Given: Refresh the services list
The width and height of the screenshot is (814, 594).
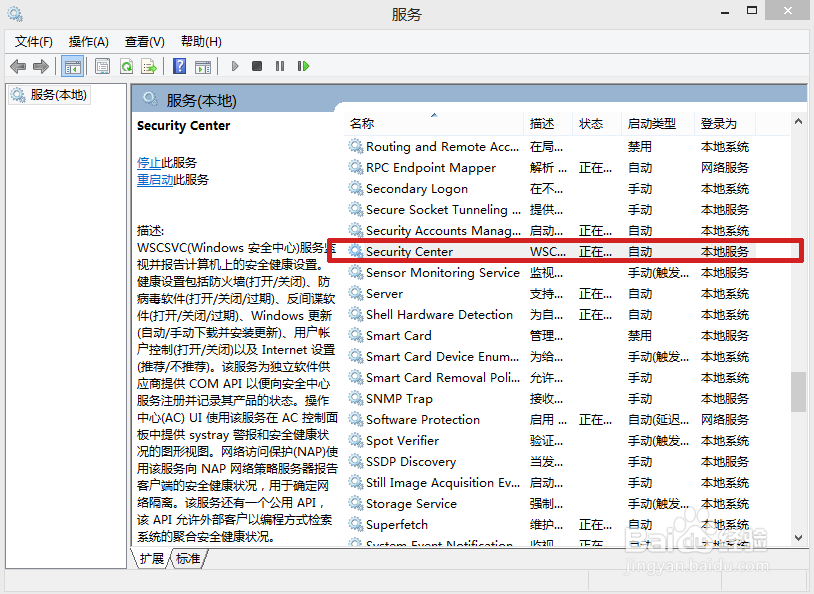Looking at the screenshot, I should [x=127, y=66].
